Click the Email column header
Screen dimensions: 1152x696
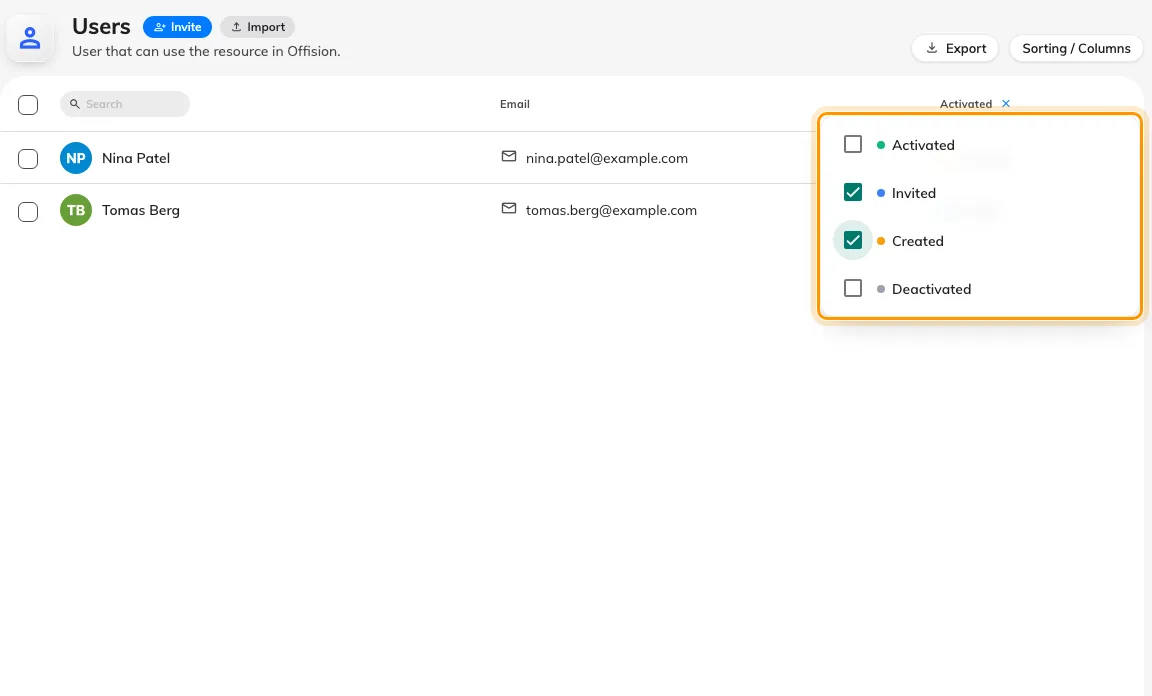point(514,104)
